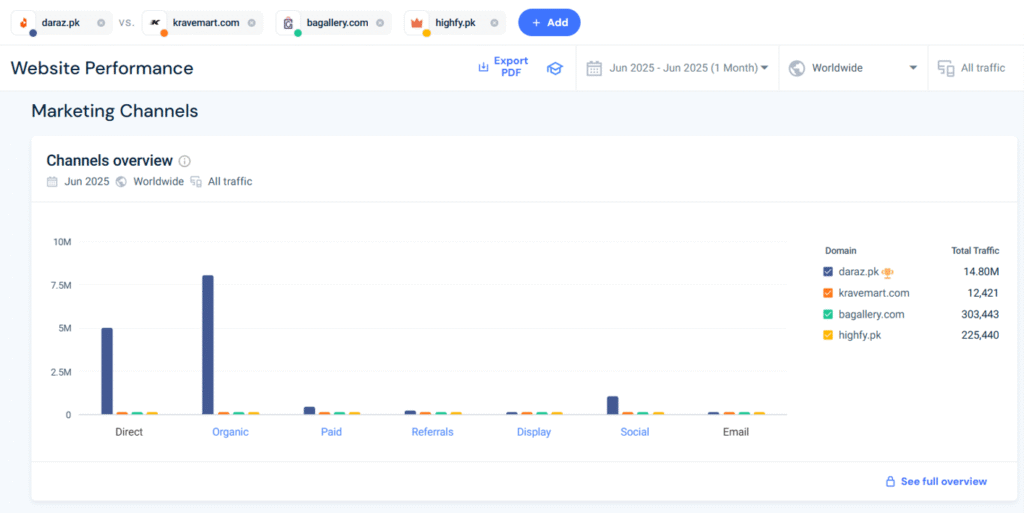The width and height of the screenshot is (1024, 513).
Task: Click the daraz.pk trophy icon
Action: (x=887, y=272)
